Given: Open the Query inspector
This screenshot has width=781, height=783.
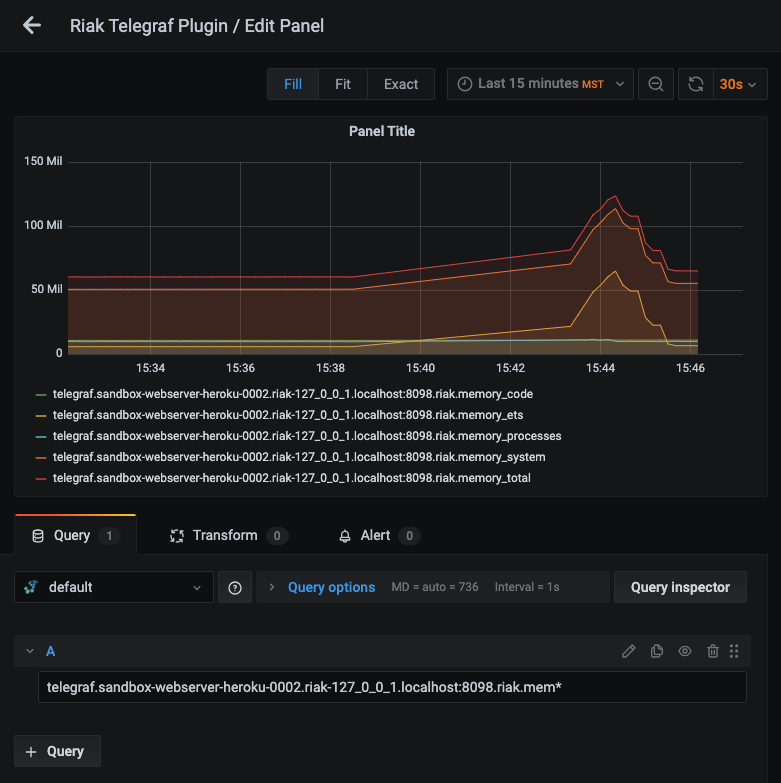Looking at the screenshot, I should [x=680, y=587].
